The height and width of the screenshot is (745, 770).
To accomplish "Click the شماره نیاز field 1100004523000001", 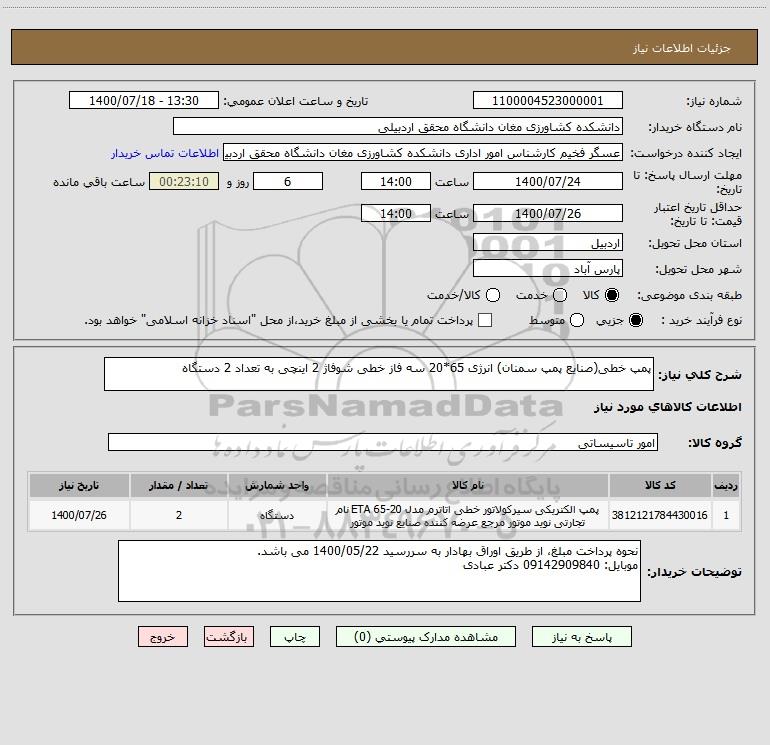I will (548, 100).
